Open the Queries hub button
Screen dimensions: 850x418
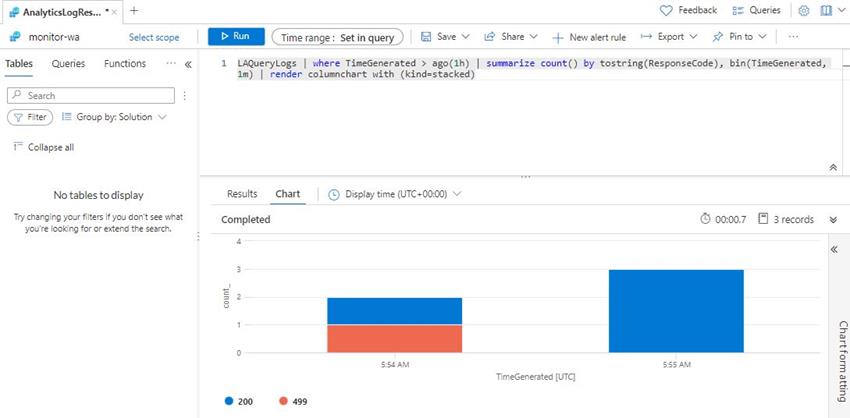click(756, 10)
